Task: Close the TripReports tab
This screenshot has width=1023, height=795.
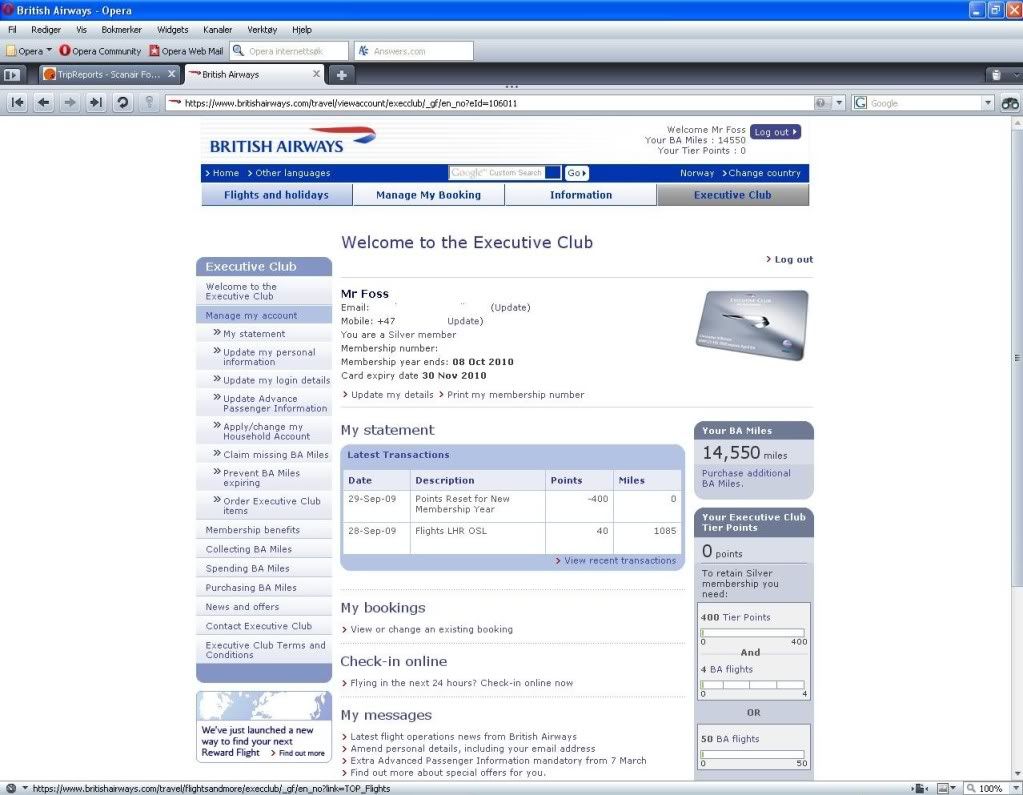Action: pos(172,74)
